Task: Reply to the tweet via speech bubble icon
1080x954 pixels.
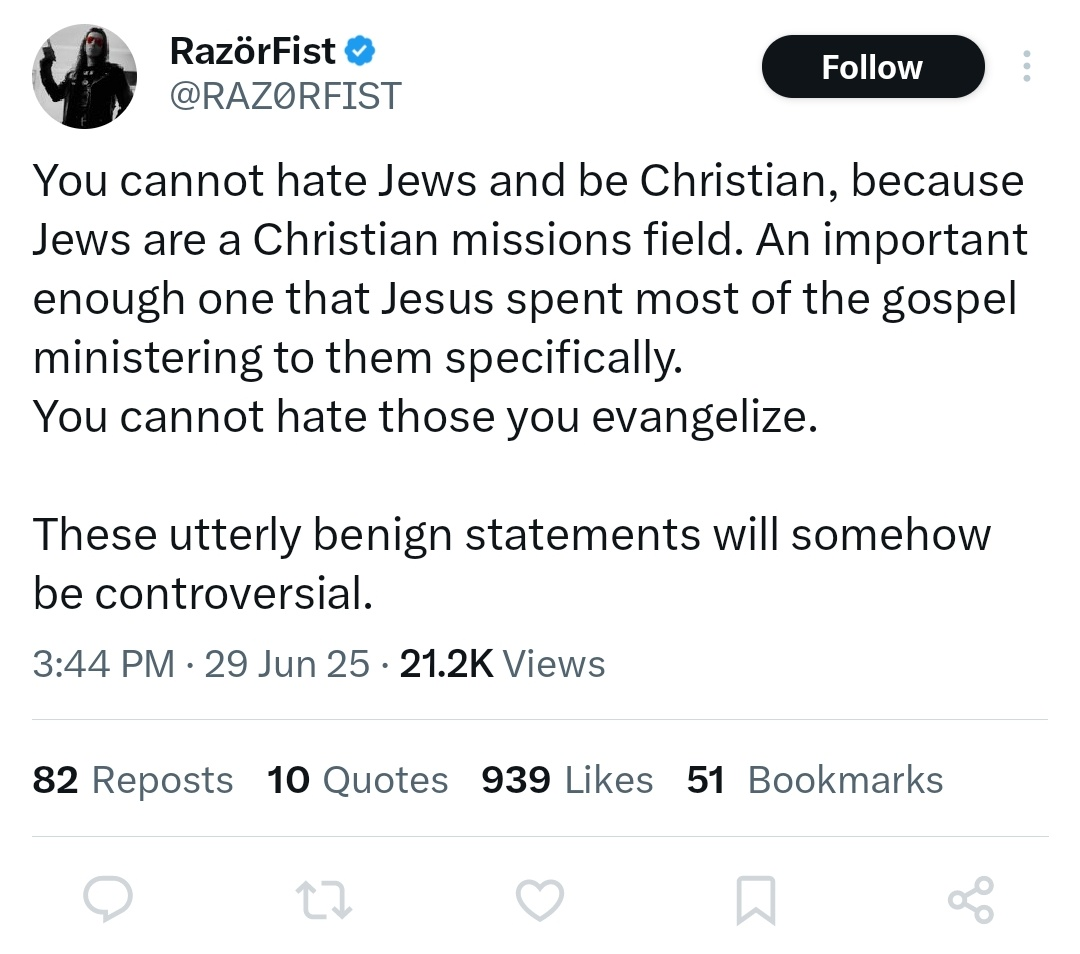Action: (x=108, y=899)
